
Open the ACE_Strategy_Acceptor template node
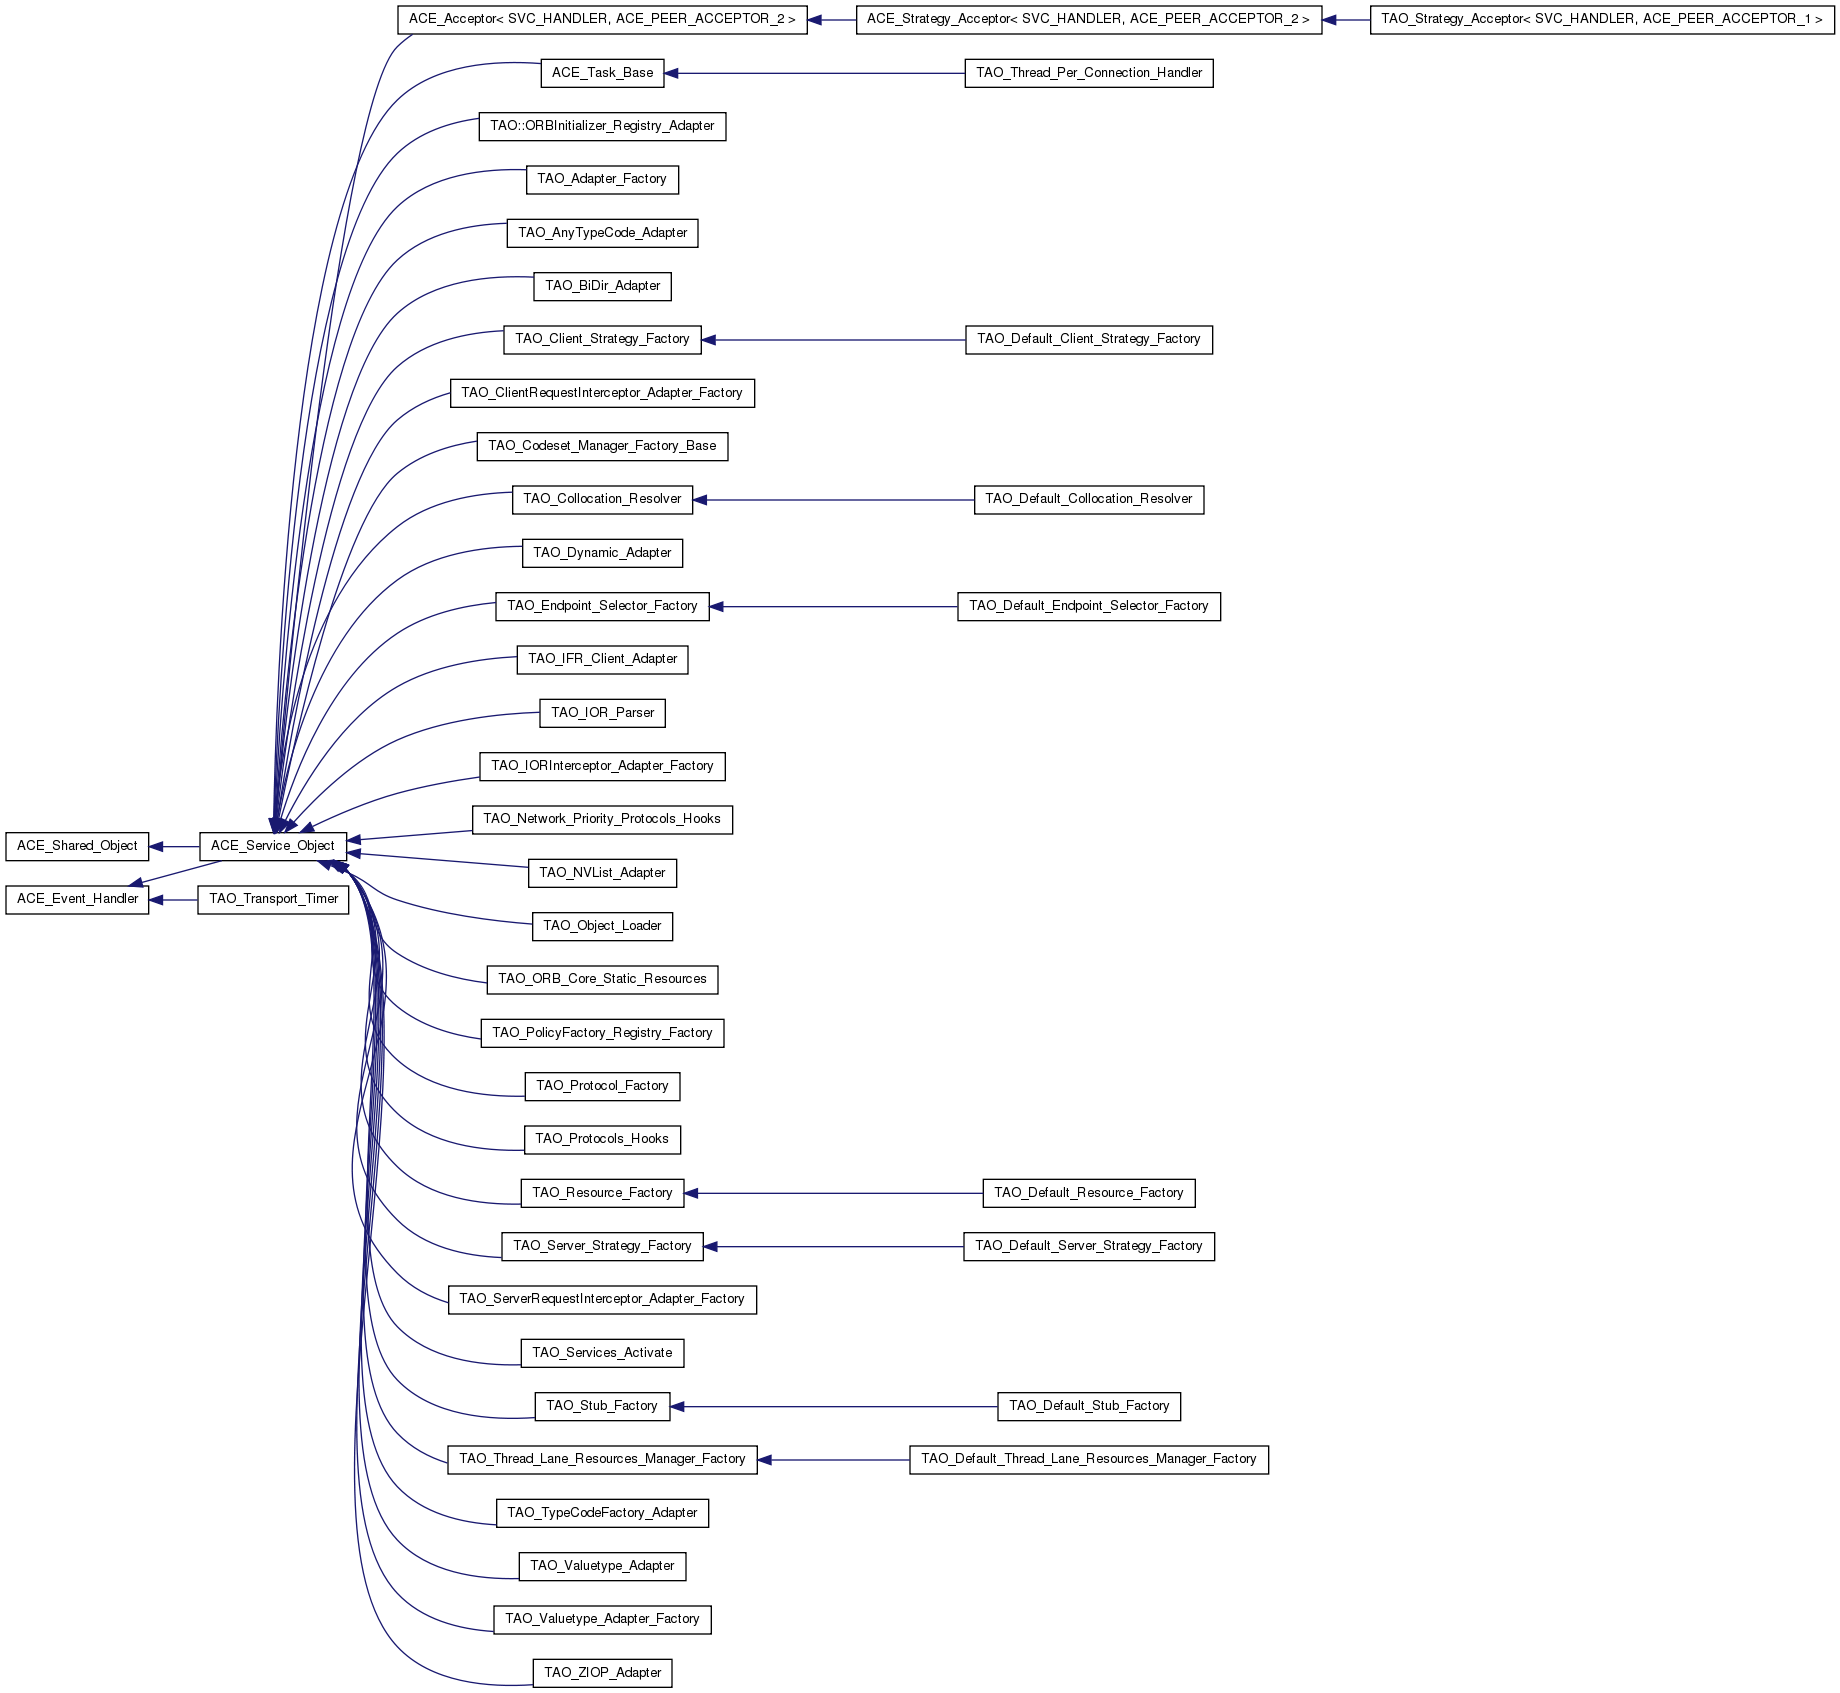pyautogui.click(x=1089, y=19)
